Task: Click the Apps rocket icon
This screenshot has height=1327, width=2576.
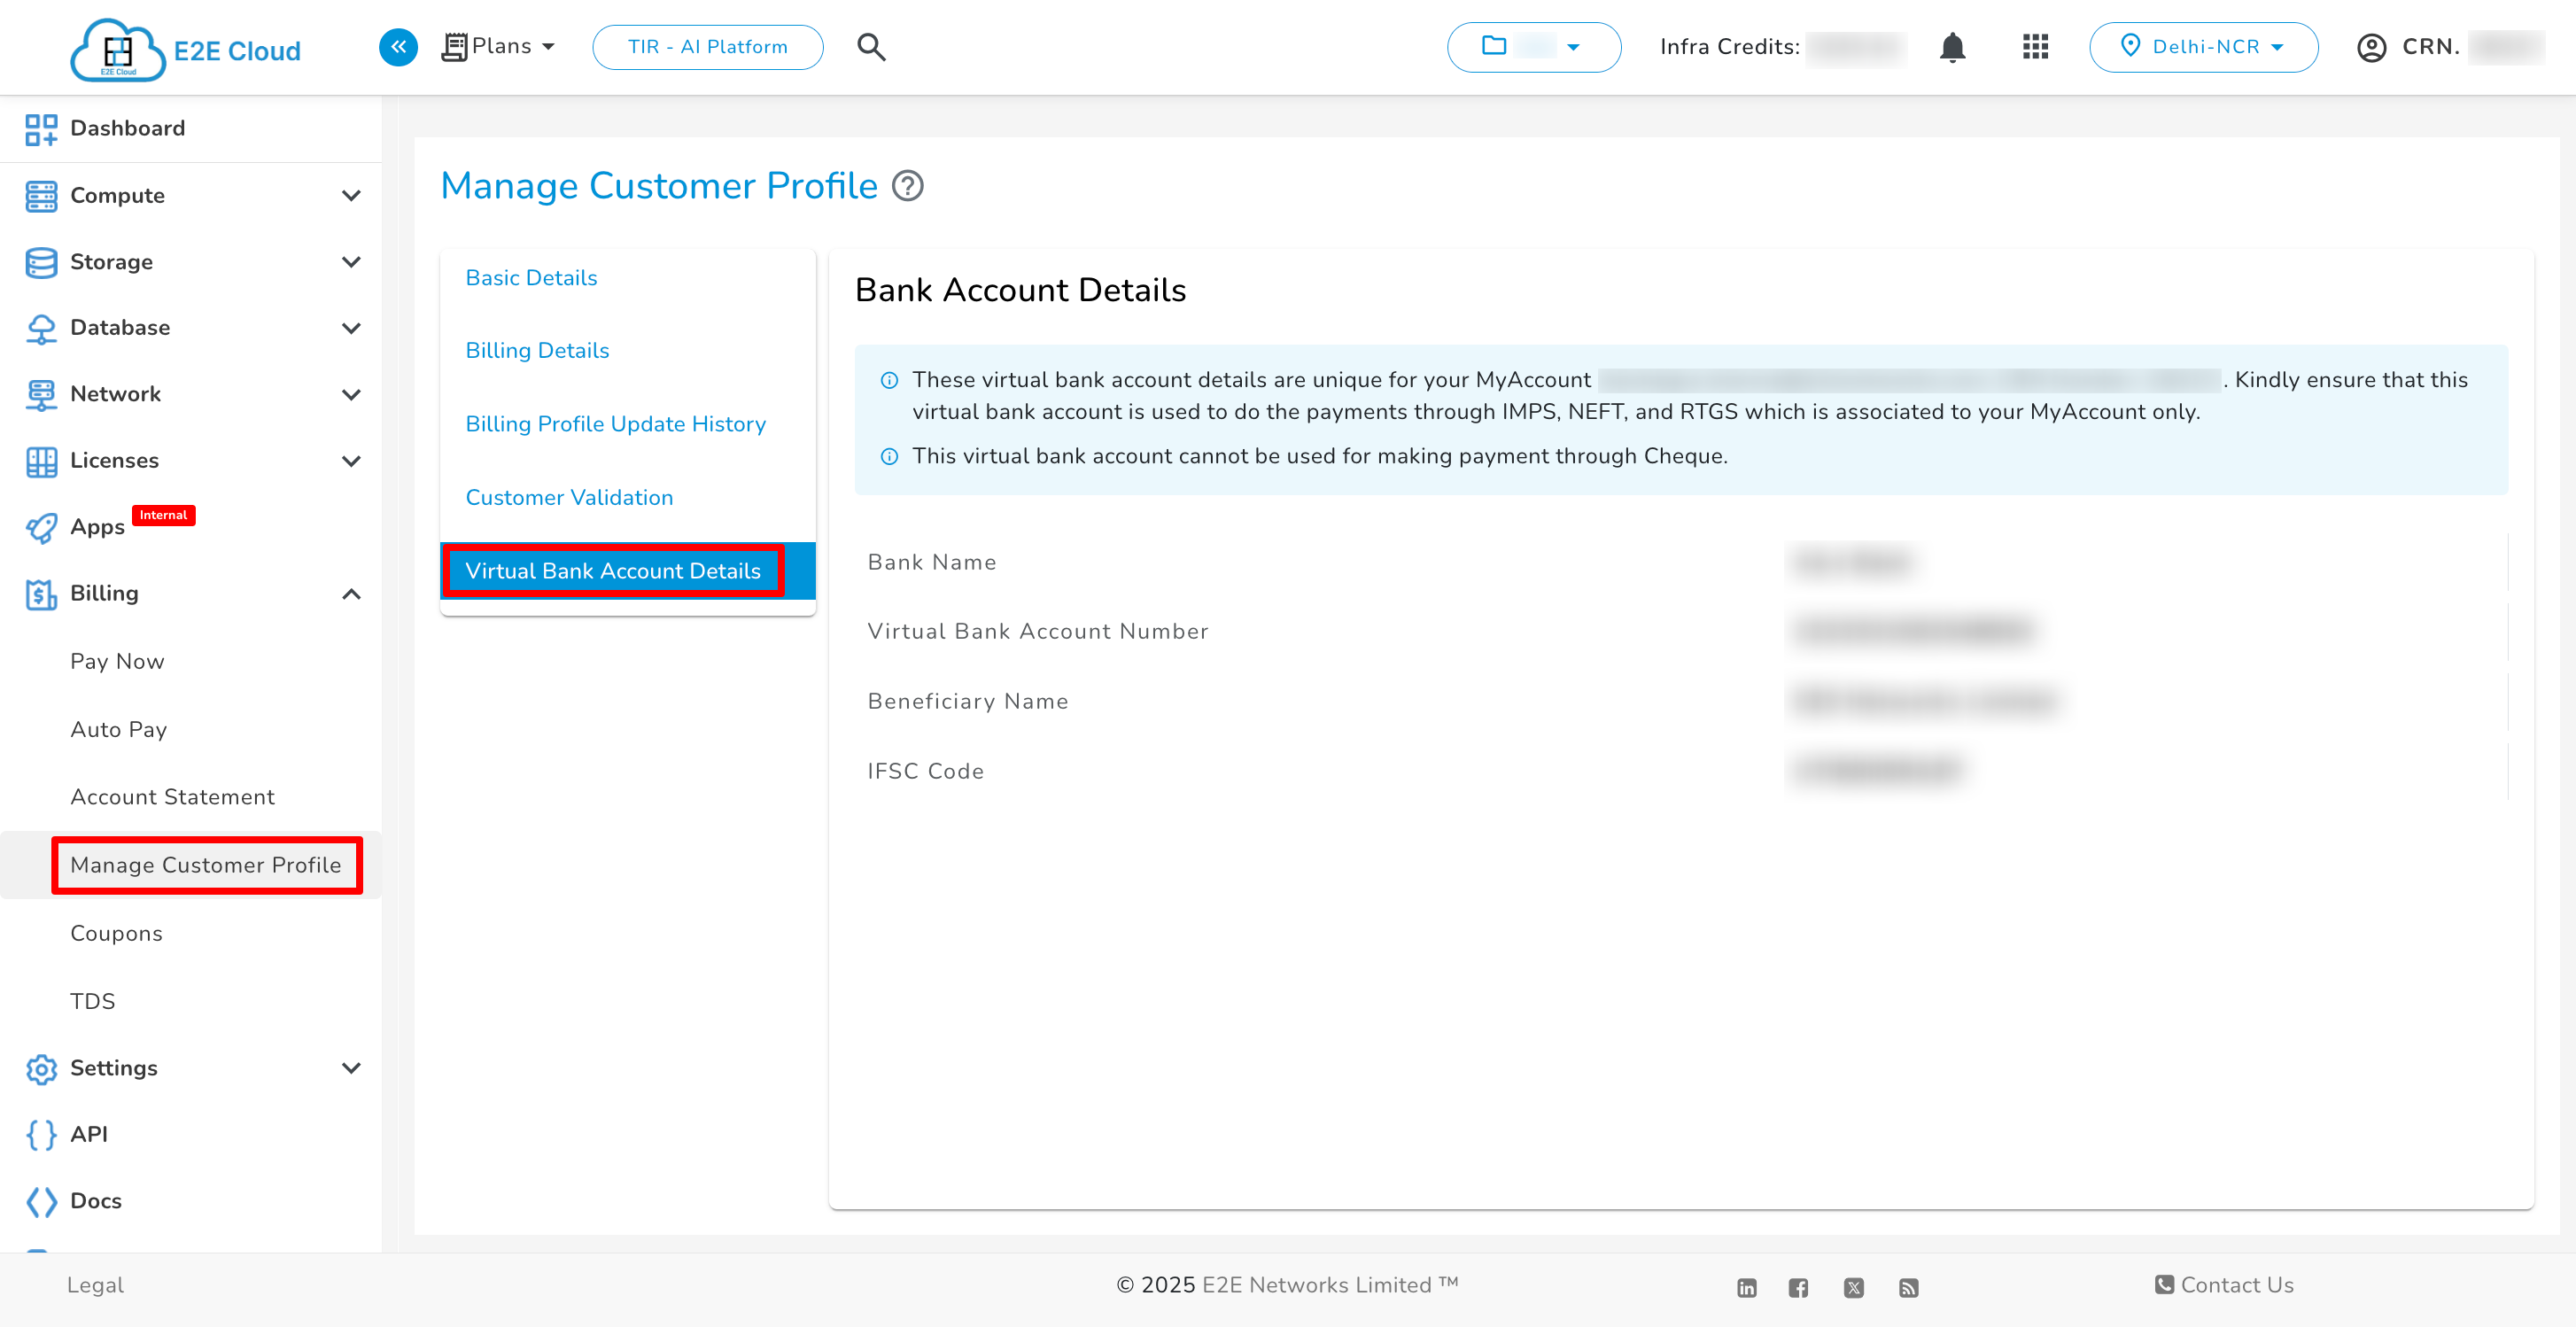Action: (41, 528)
